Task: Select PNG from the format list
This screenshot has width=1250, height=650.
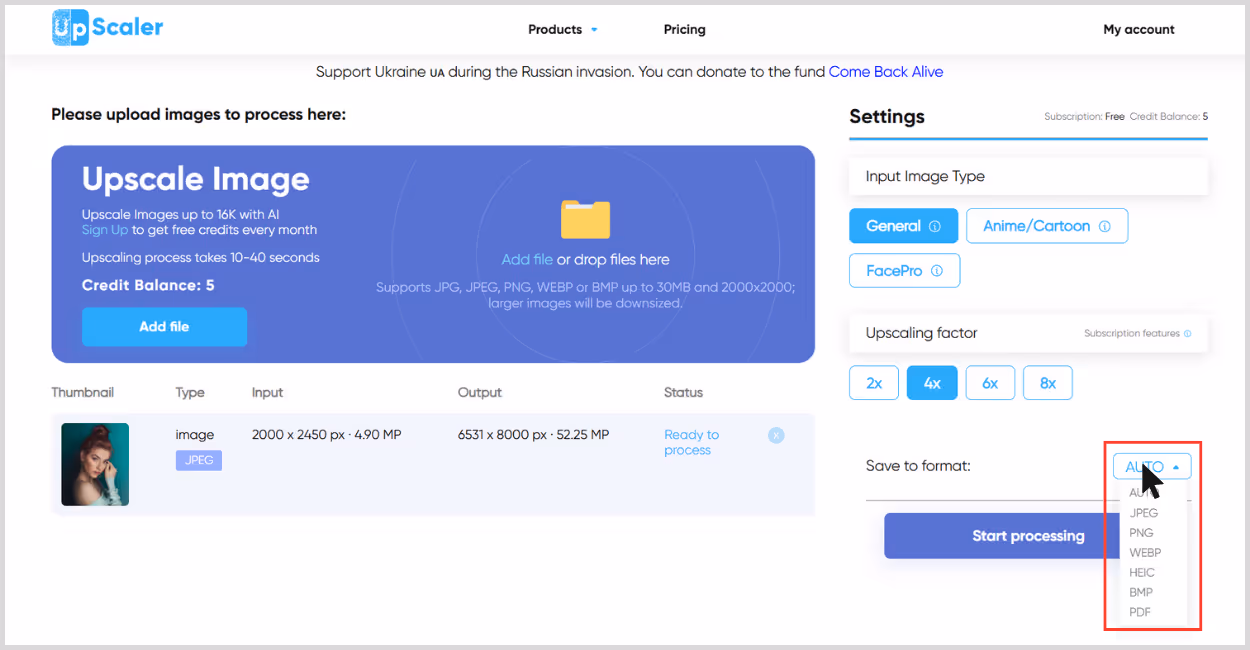Action: [x=1141, y=533]
